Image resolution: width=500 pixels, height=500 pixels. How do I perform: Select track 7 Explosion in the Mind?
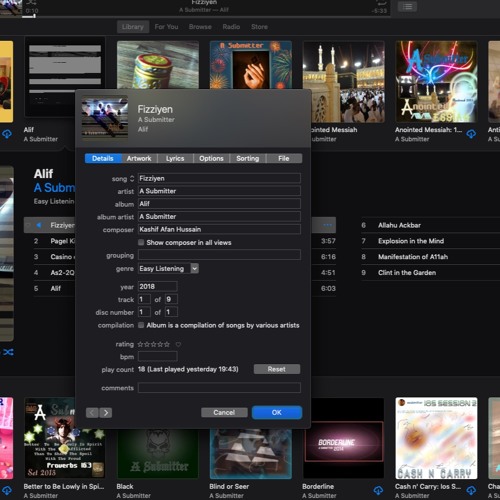430,241
